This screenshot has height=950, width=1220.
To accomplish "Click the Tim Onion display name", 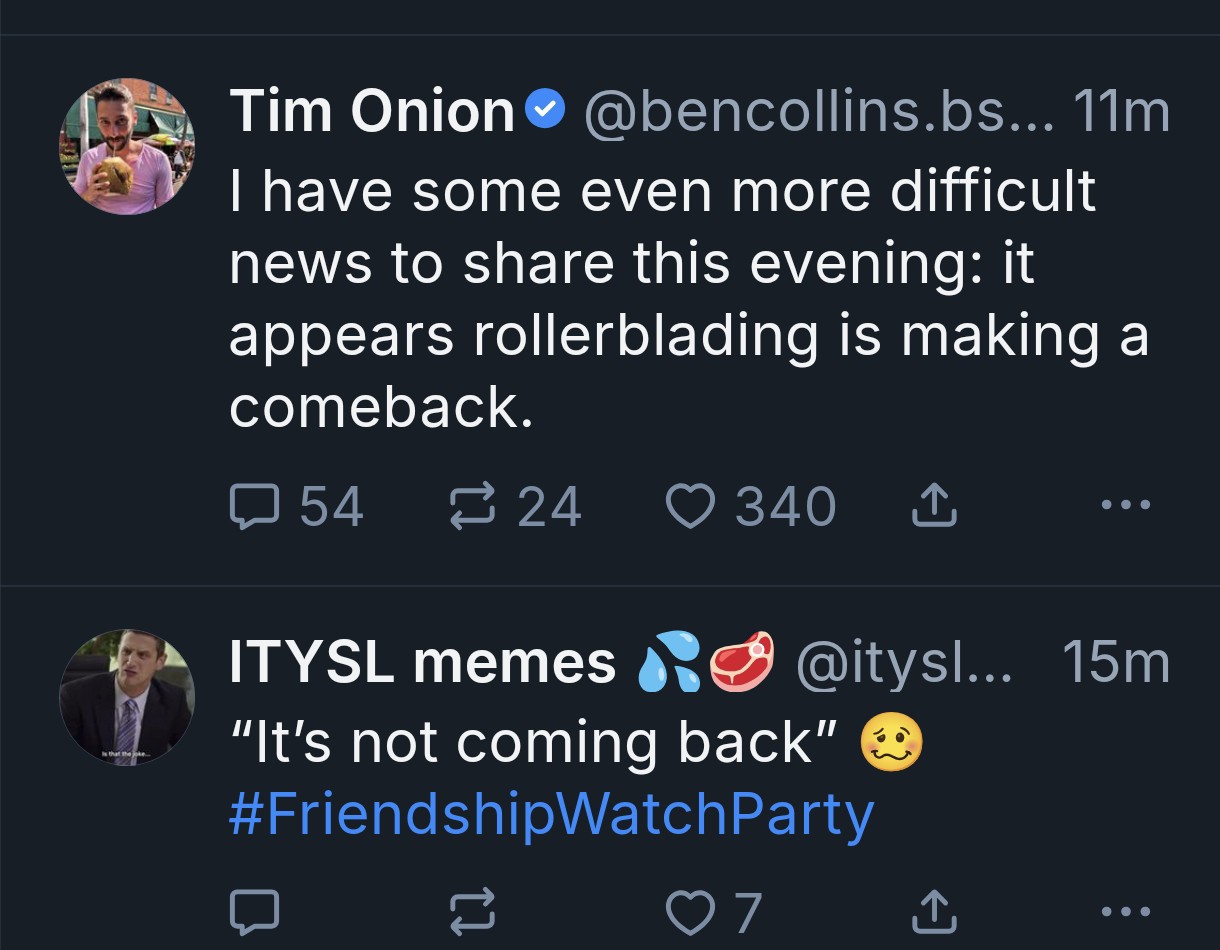I will coord(371,110).
